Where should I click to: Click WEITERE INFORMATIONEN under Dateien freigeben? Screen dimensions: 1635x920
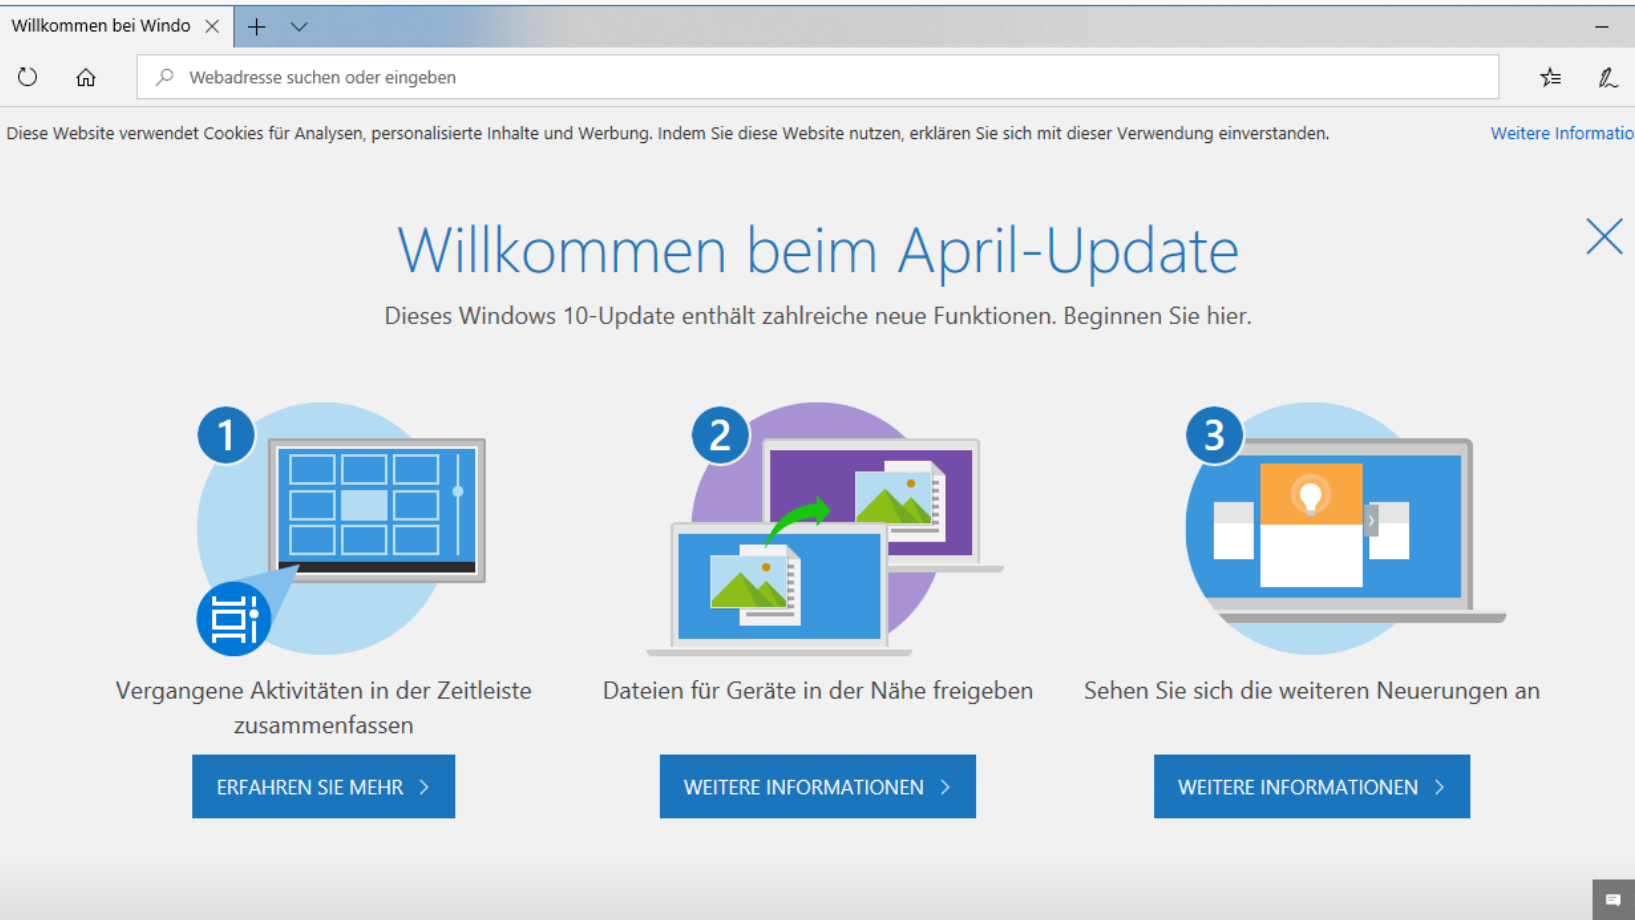coord(817,787)
